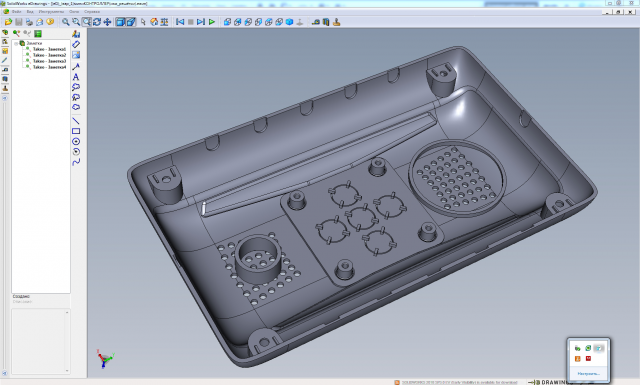This screenshot has height=385, width=640.
Task: Click Настроить... link in tray popup
Action: click(588, 373)
